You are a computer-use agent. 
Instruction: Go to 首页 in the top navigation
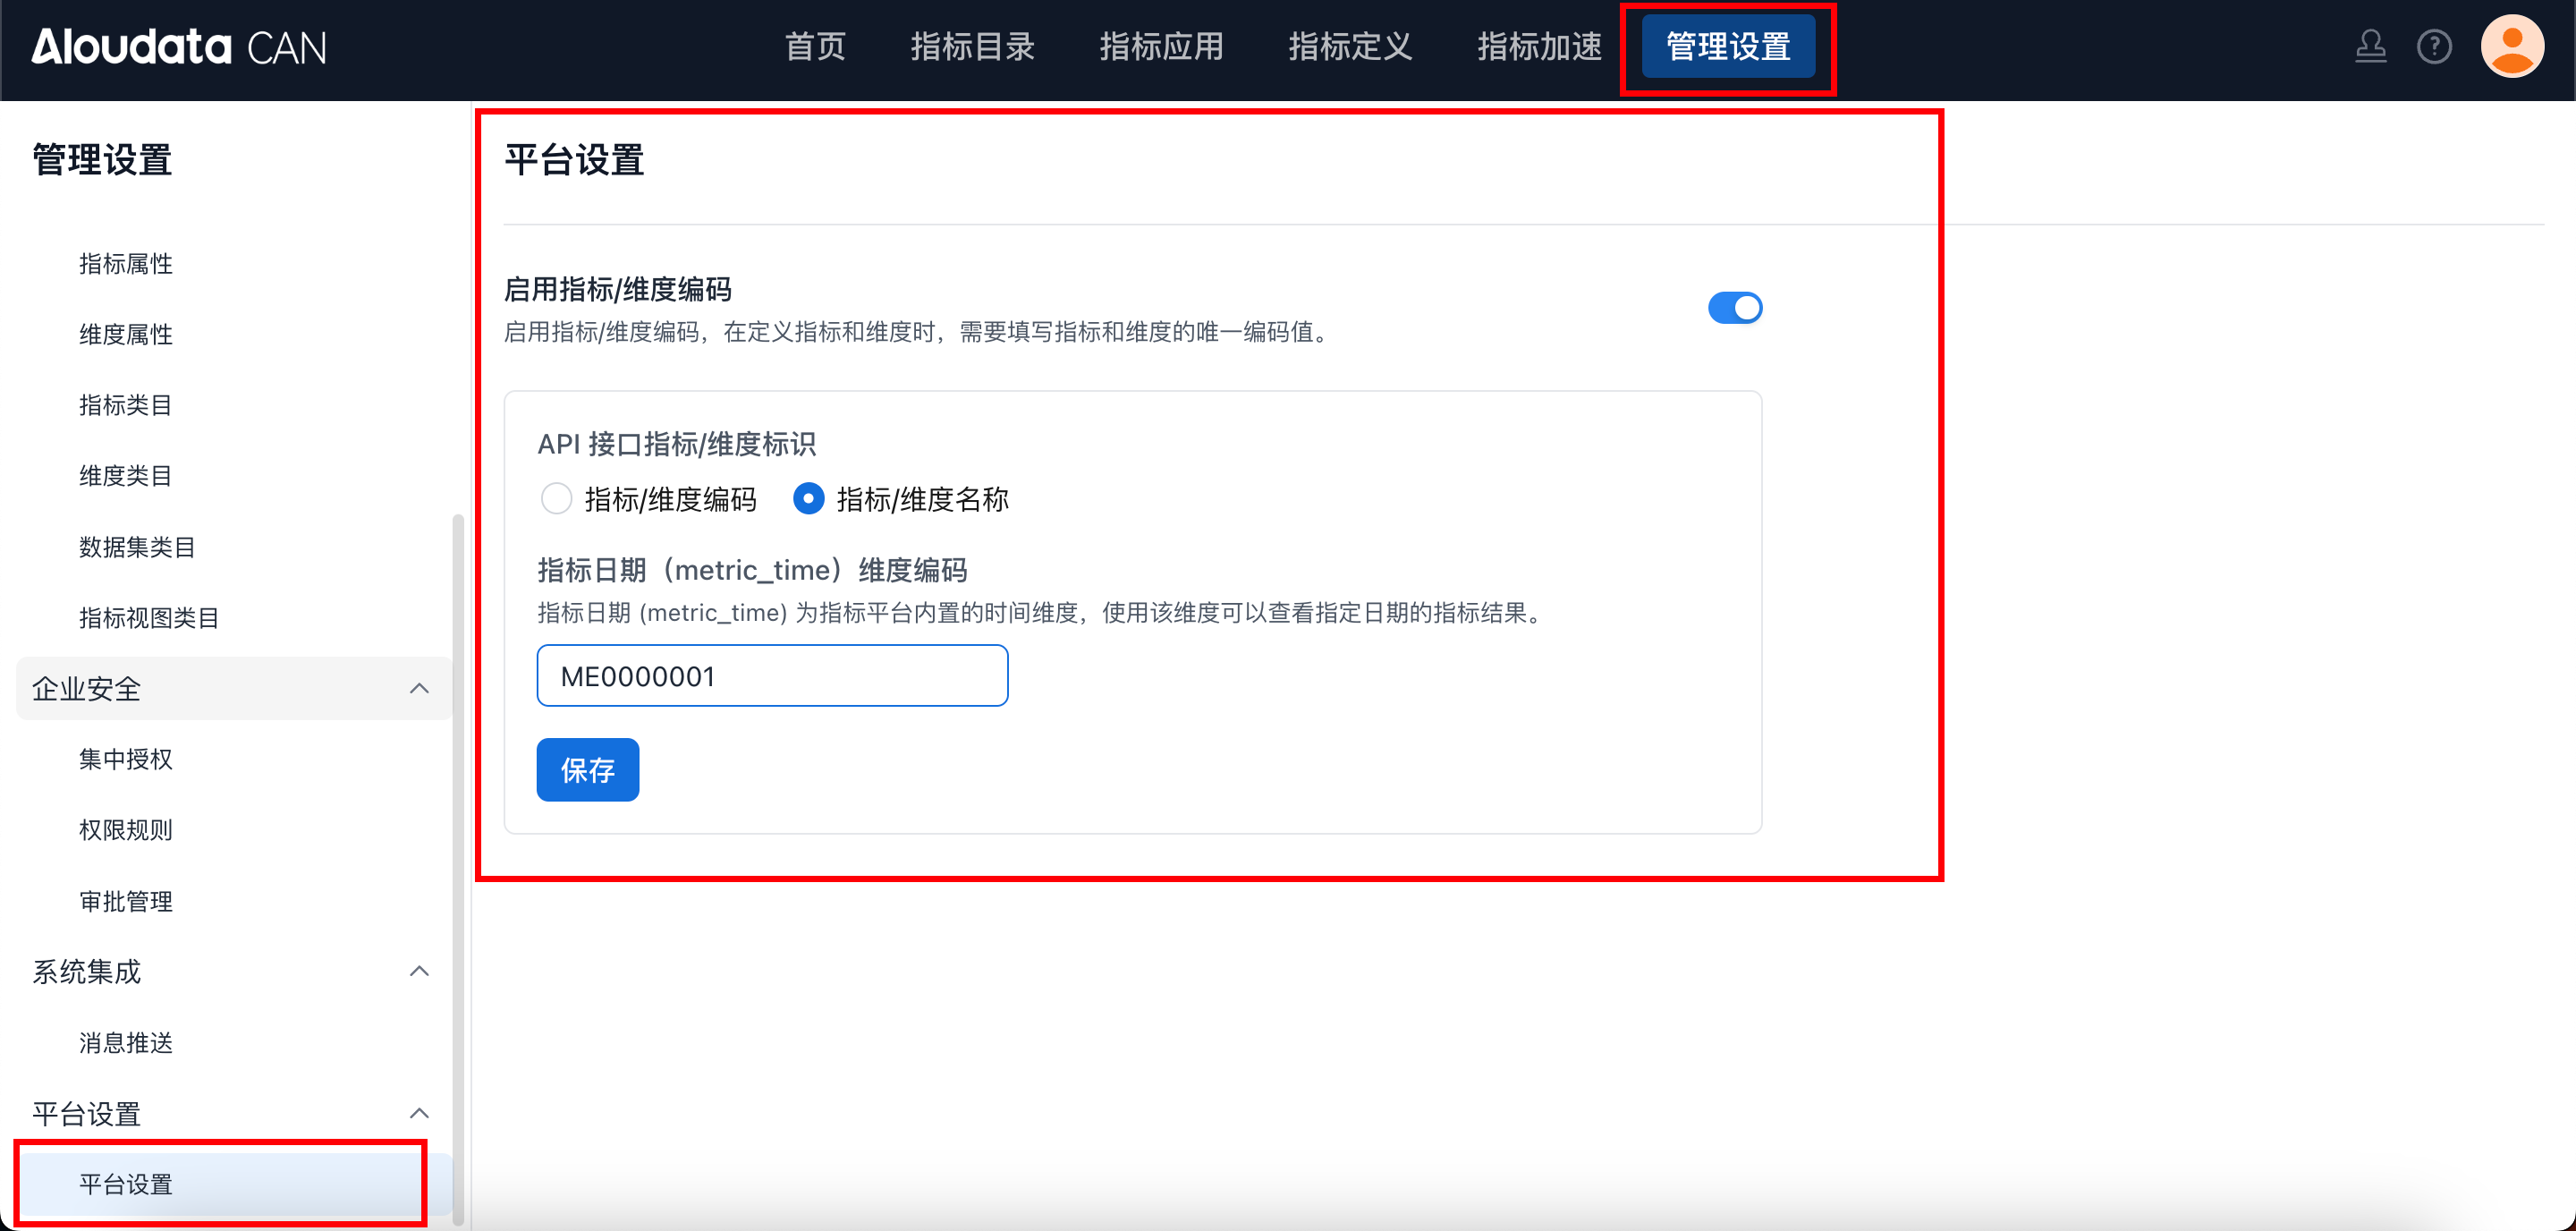[815, 47]
